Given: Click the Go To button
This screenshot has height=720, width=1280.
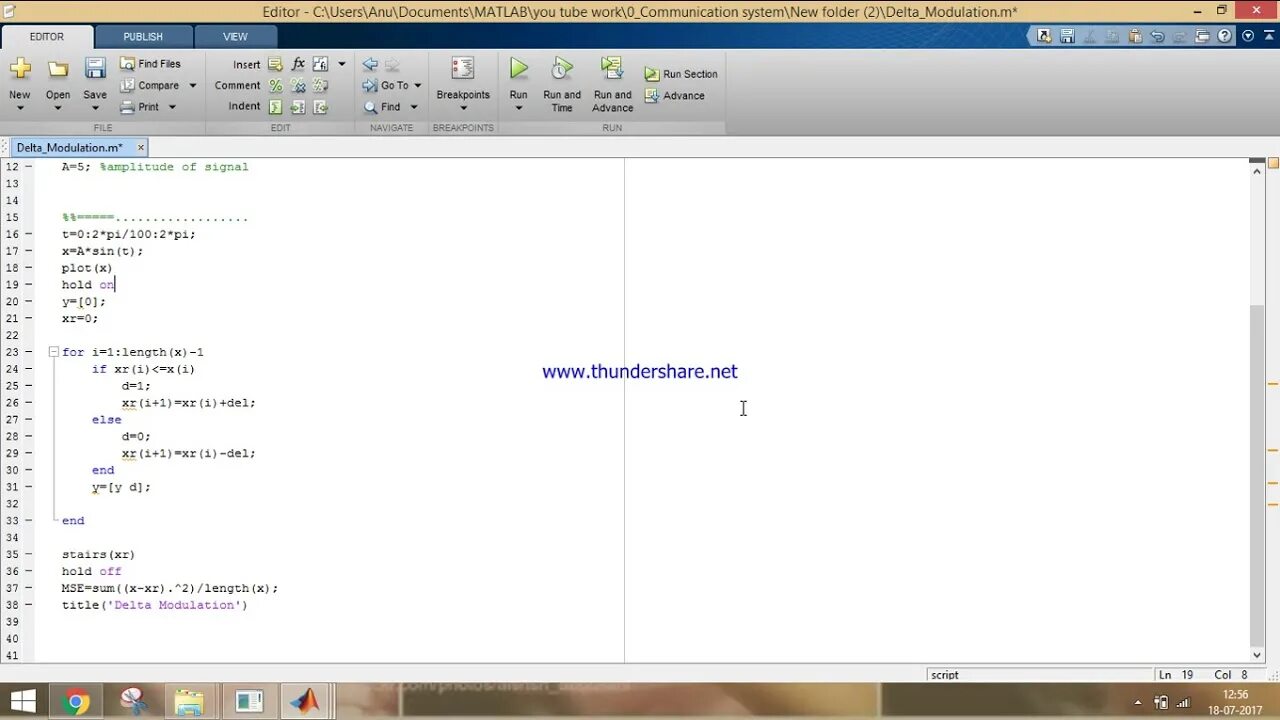Looking at the screenshot, I should [x=386, y=86].
